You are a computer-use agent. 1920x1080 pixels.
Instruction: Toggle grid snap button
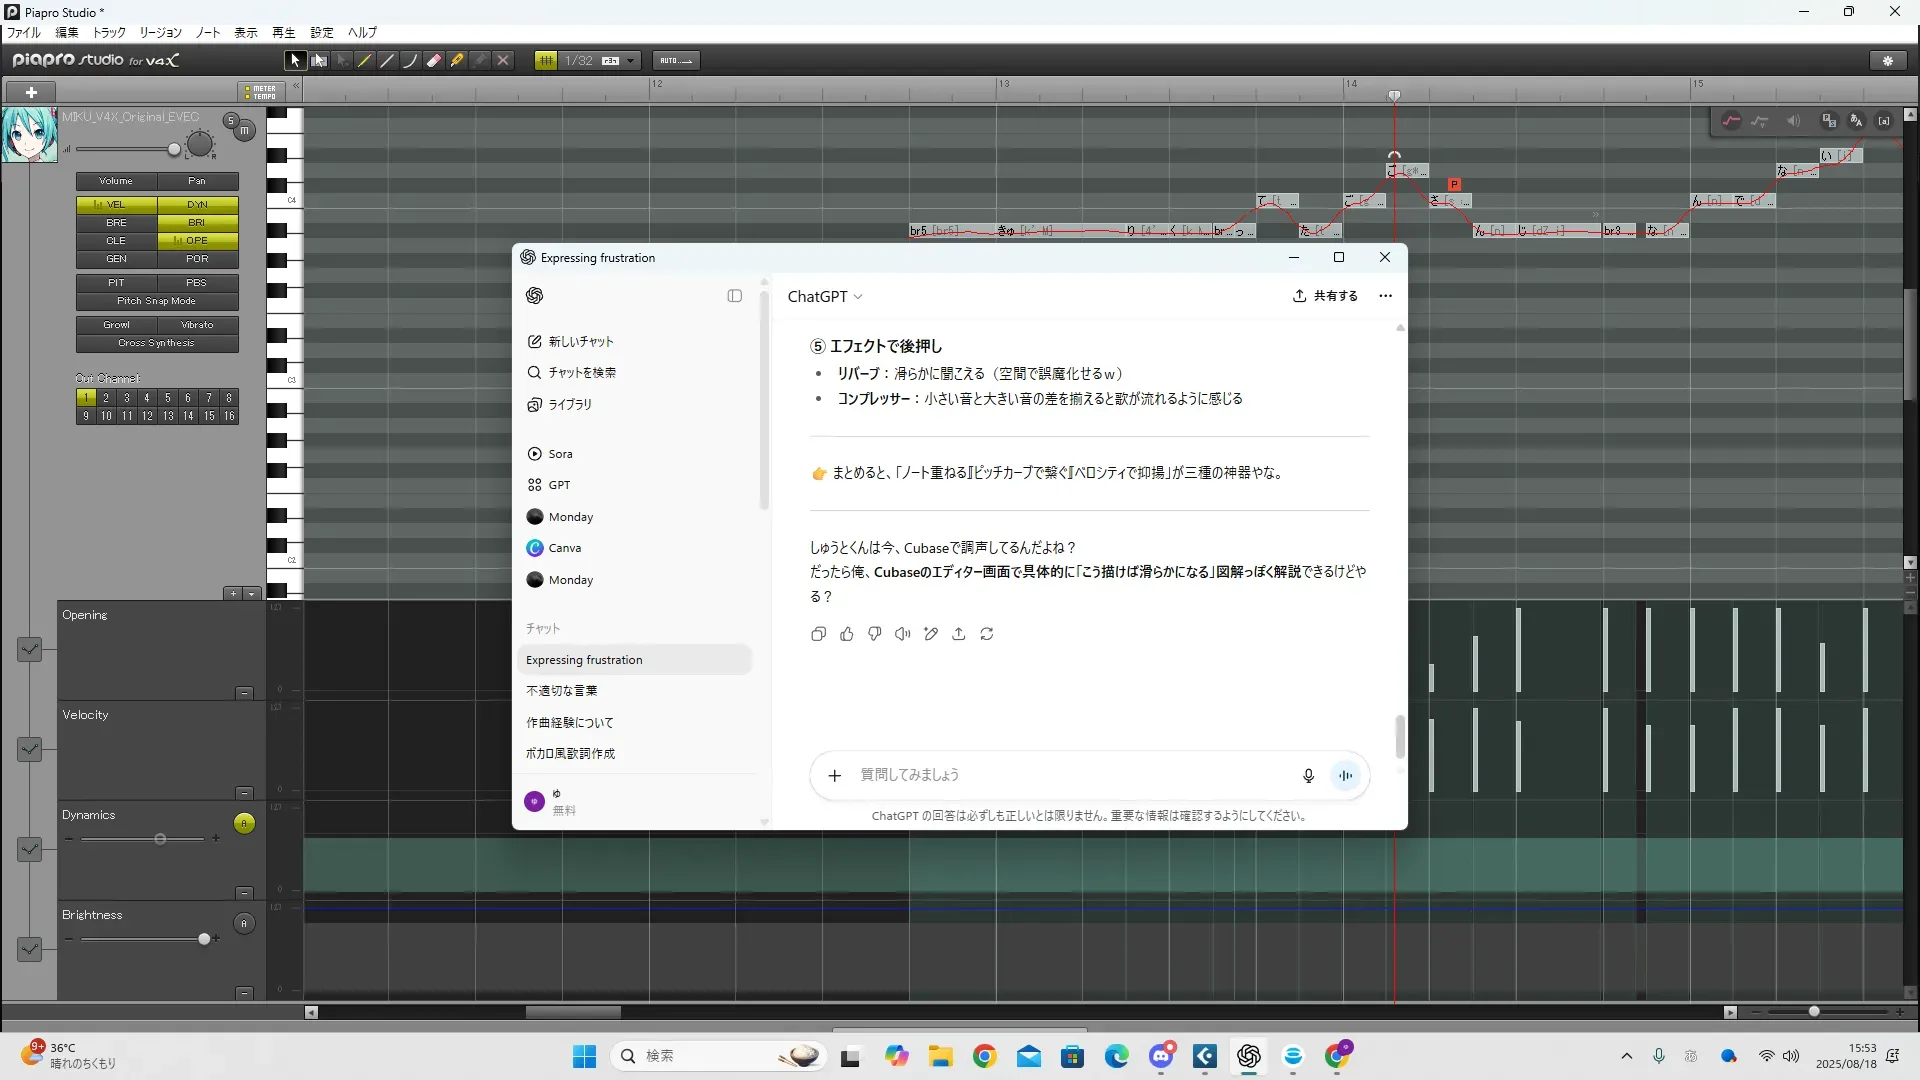point(546,61)
